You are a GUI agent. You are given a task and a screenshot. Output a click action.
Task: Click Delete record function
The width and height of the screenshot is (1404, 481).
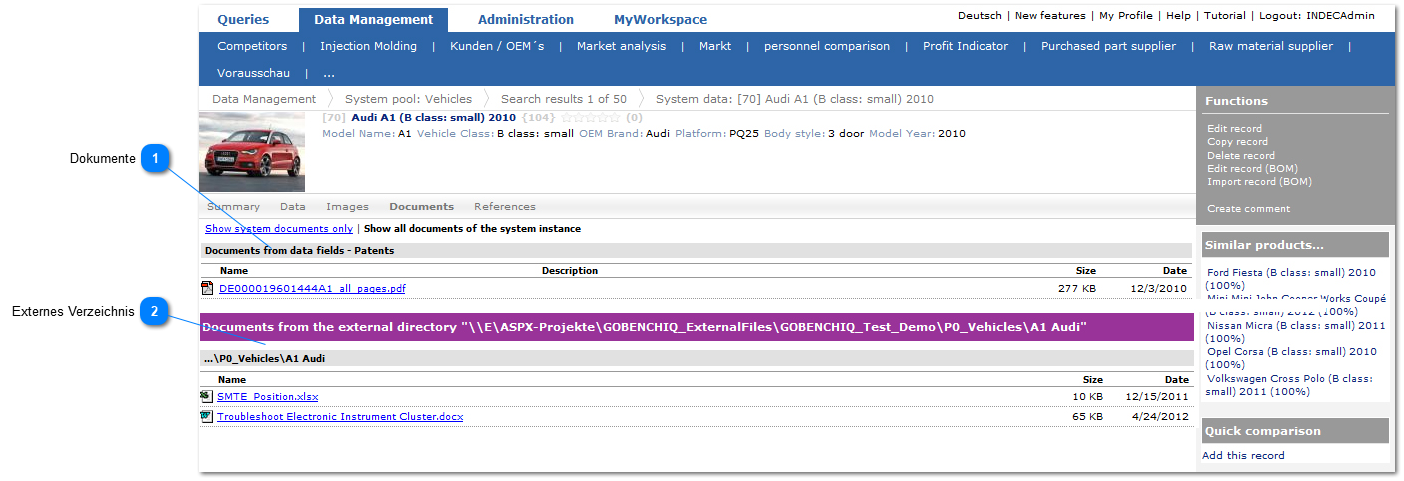1241,156
